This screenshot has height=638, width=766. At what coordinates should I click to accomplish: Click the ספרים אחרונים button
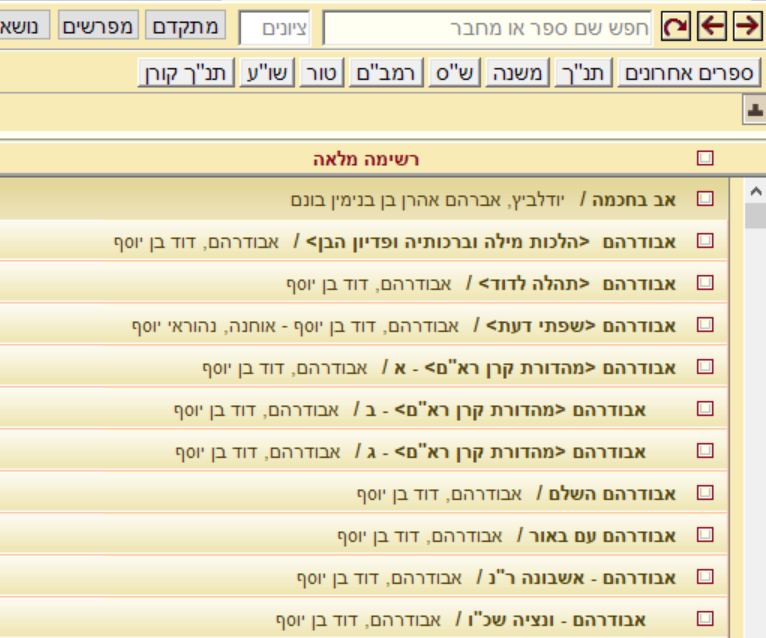689,73
